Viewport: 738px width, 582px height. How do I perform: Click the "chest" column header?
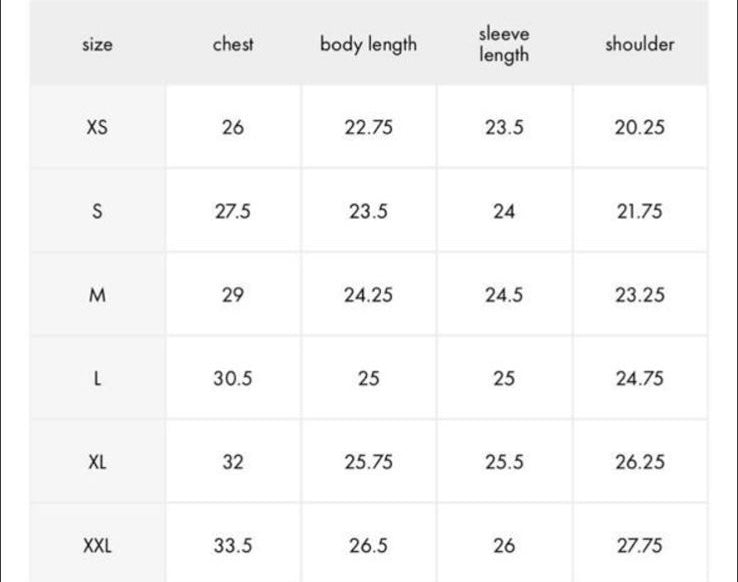233,45
